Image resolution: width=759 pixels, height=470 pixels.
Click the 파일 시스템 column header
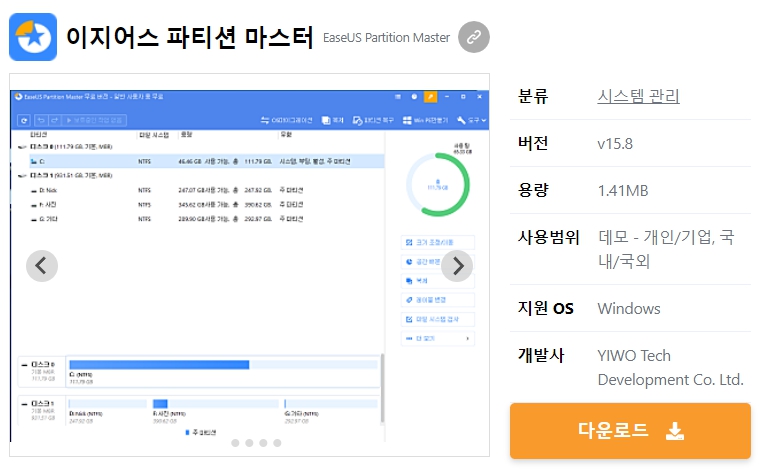tap(154, 135)
